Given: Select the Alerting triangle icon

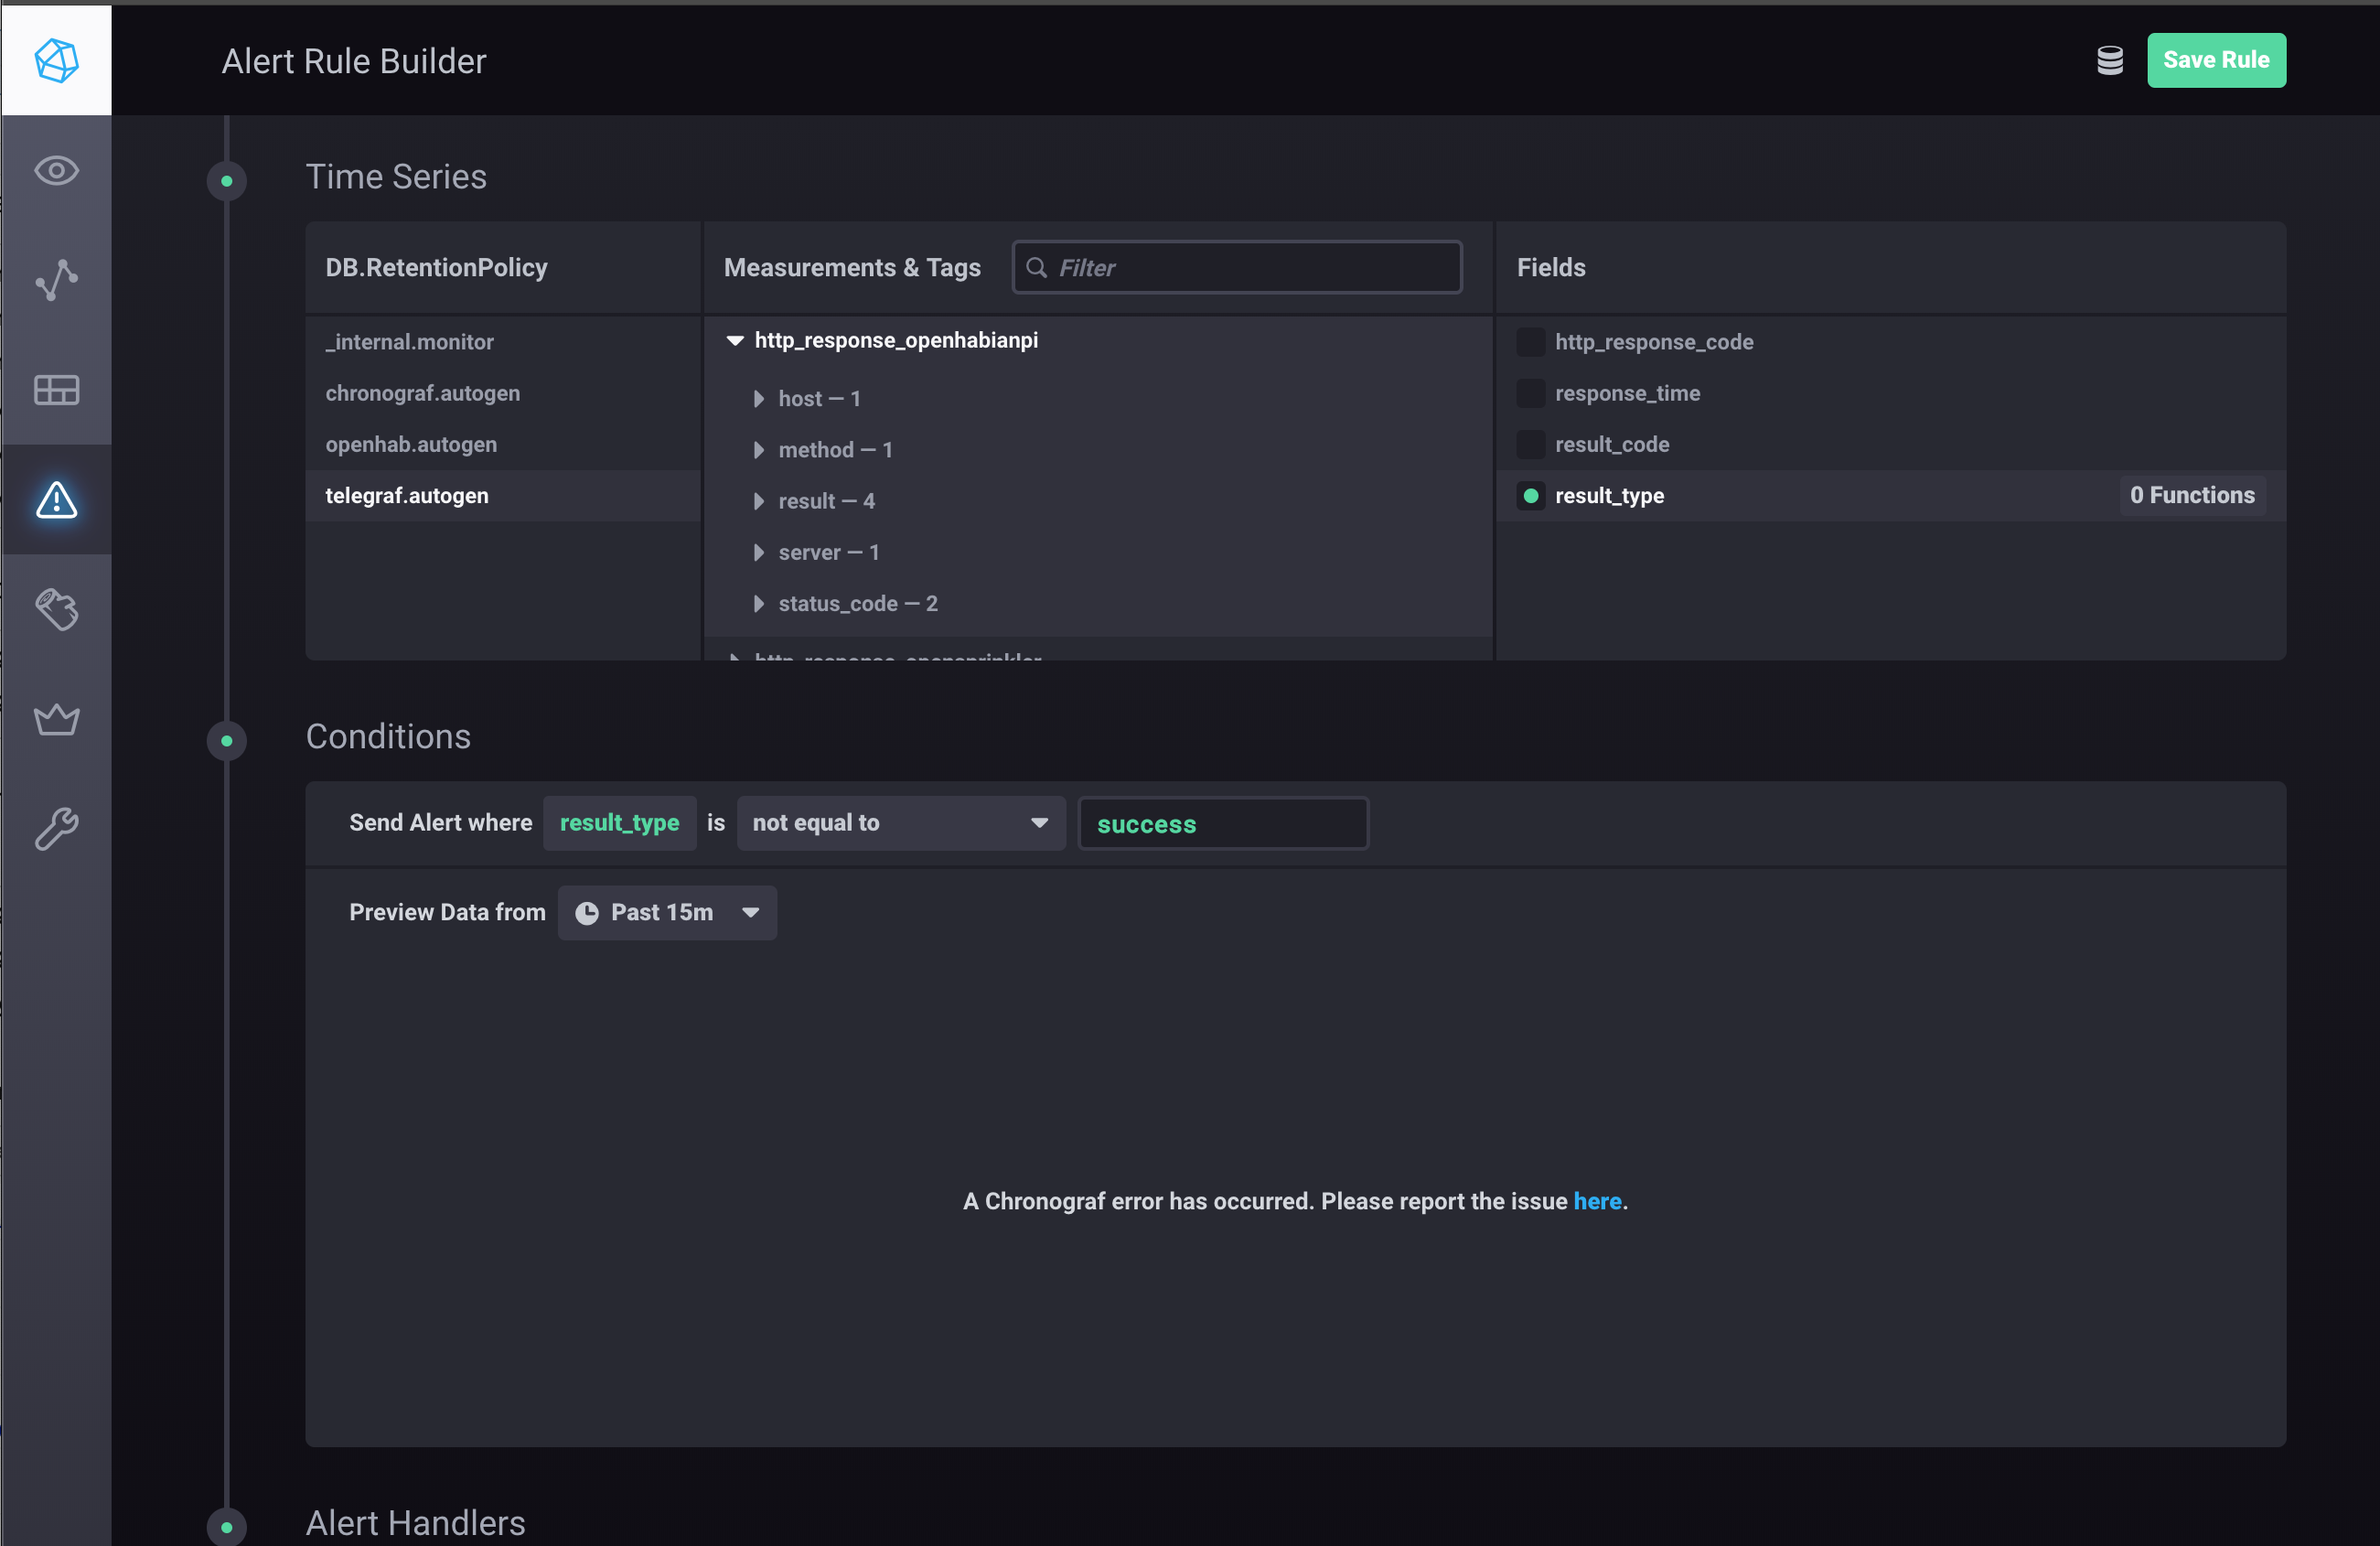Looking at the screenshot, I should (x=56, y=501).
